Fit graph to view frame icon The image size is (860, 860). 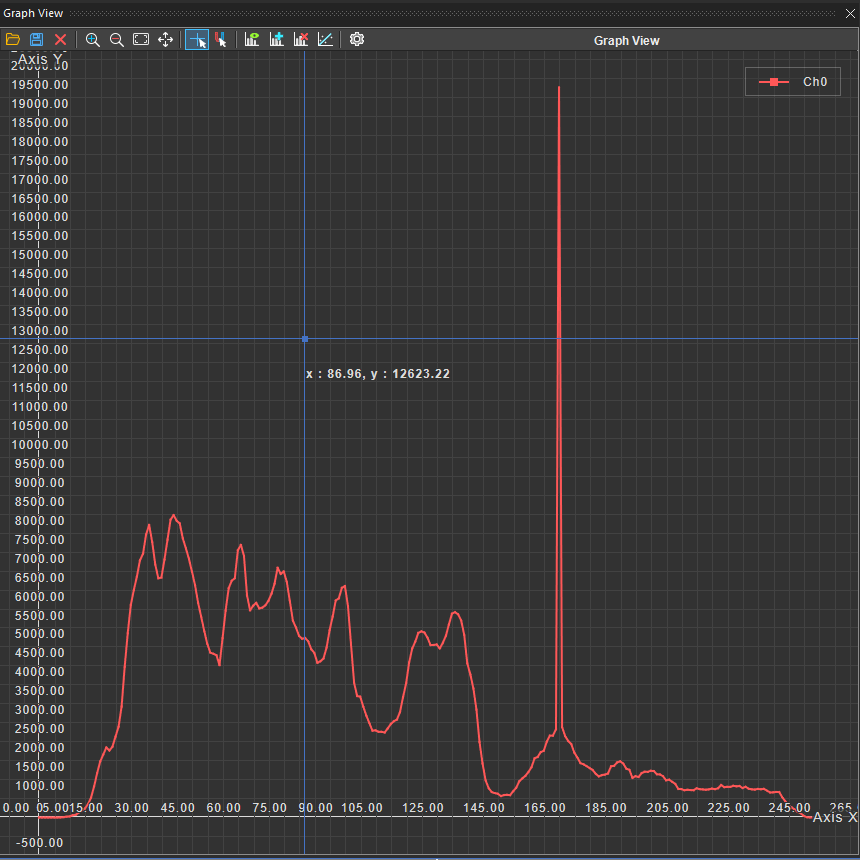141,39
